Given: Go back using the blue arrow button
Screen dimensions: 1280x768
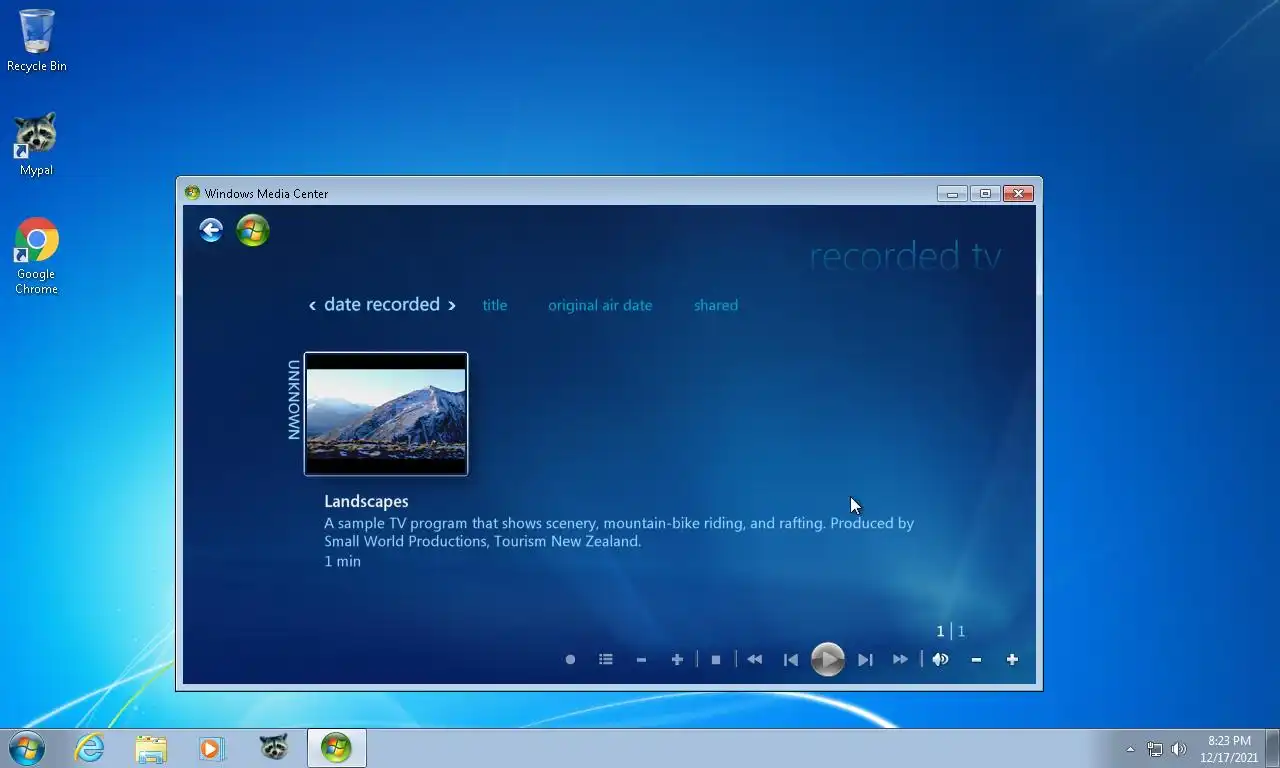Looking at the screenshot, I should click(x=211, y=231).
